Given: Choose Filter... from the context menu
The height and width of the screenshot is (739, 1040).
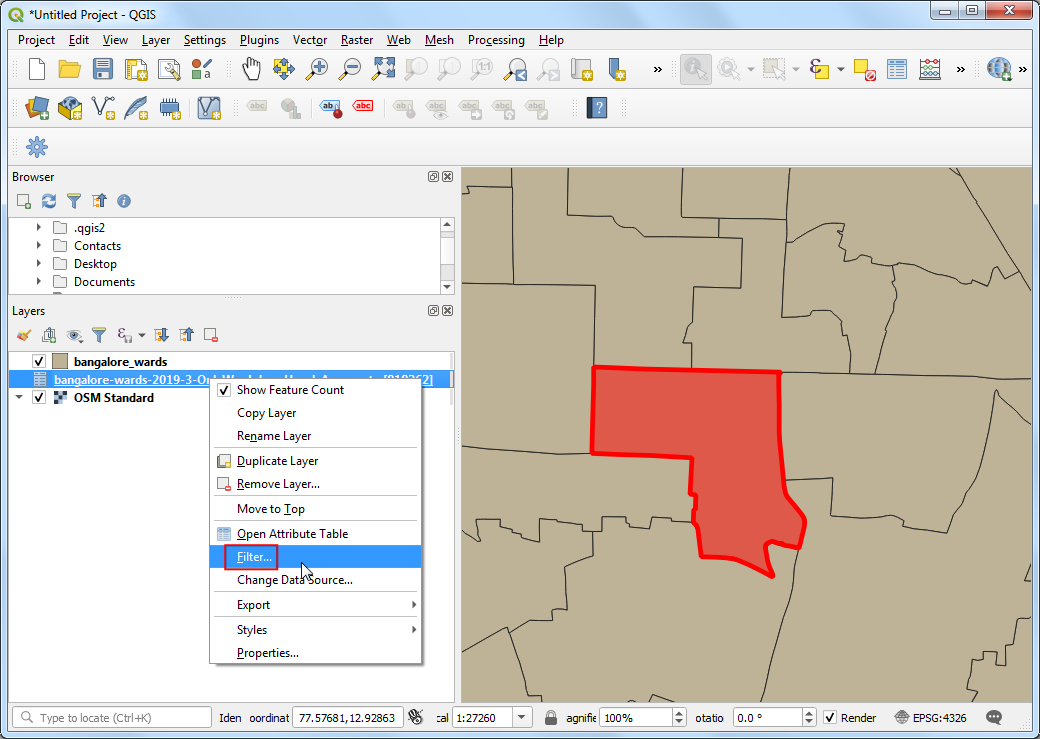Looking at the screenshot, I should [x=254, y=557].
